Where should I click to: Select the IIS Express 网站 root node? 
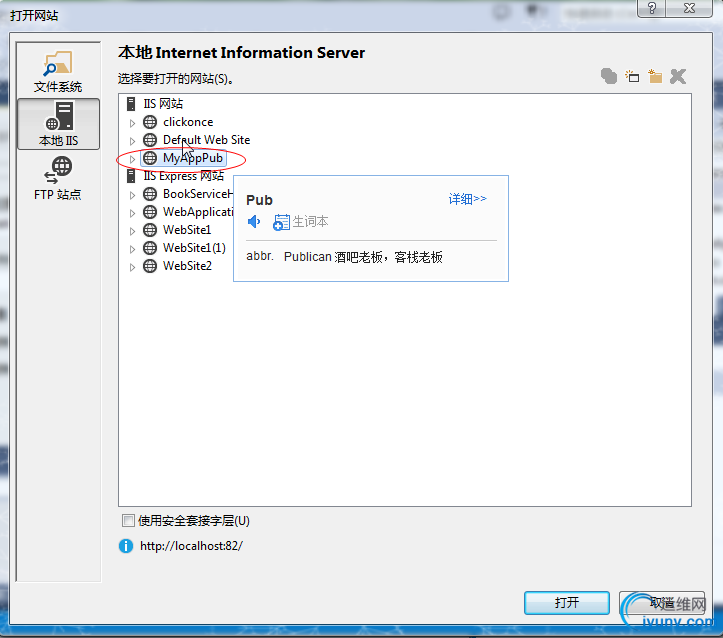click(184, 176)
